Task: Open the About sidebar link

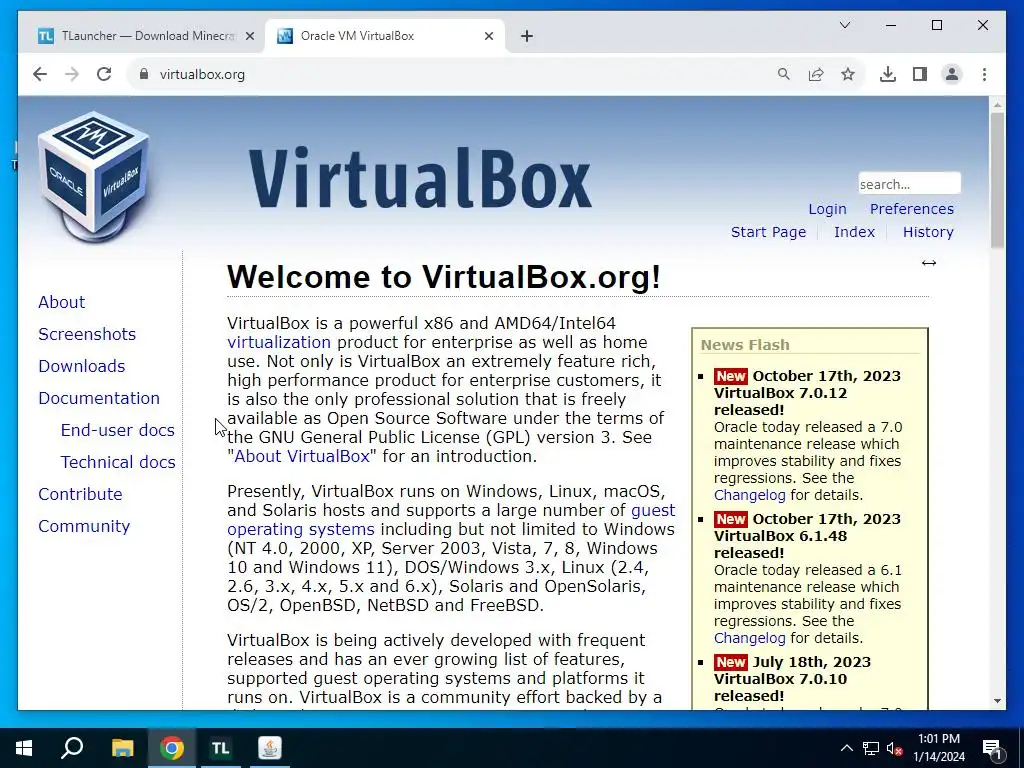Action: (61, 302)
